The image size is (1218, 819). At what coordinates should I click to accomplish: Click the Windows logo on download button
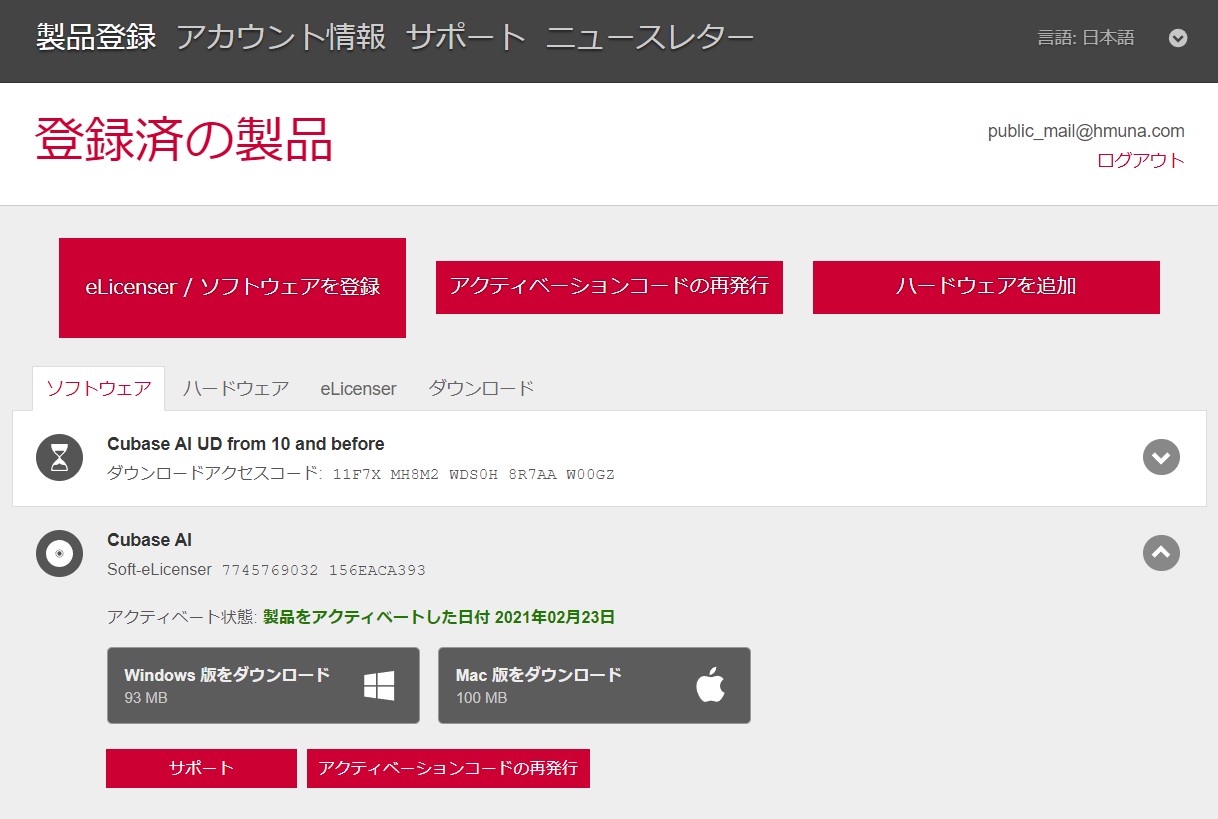point(379,686)
